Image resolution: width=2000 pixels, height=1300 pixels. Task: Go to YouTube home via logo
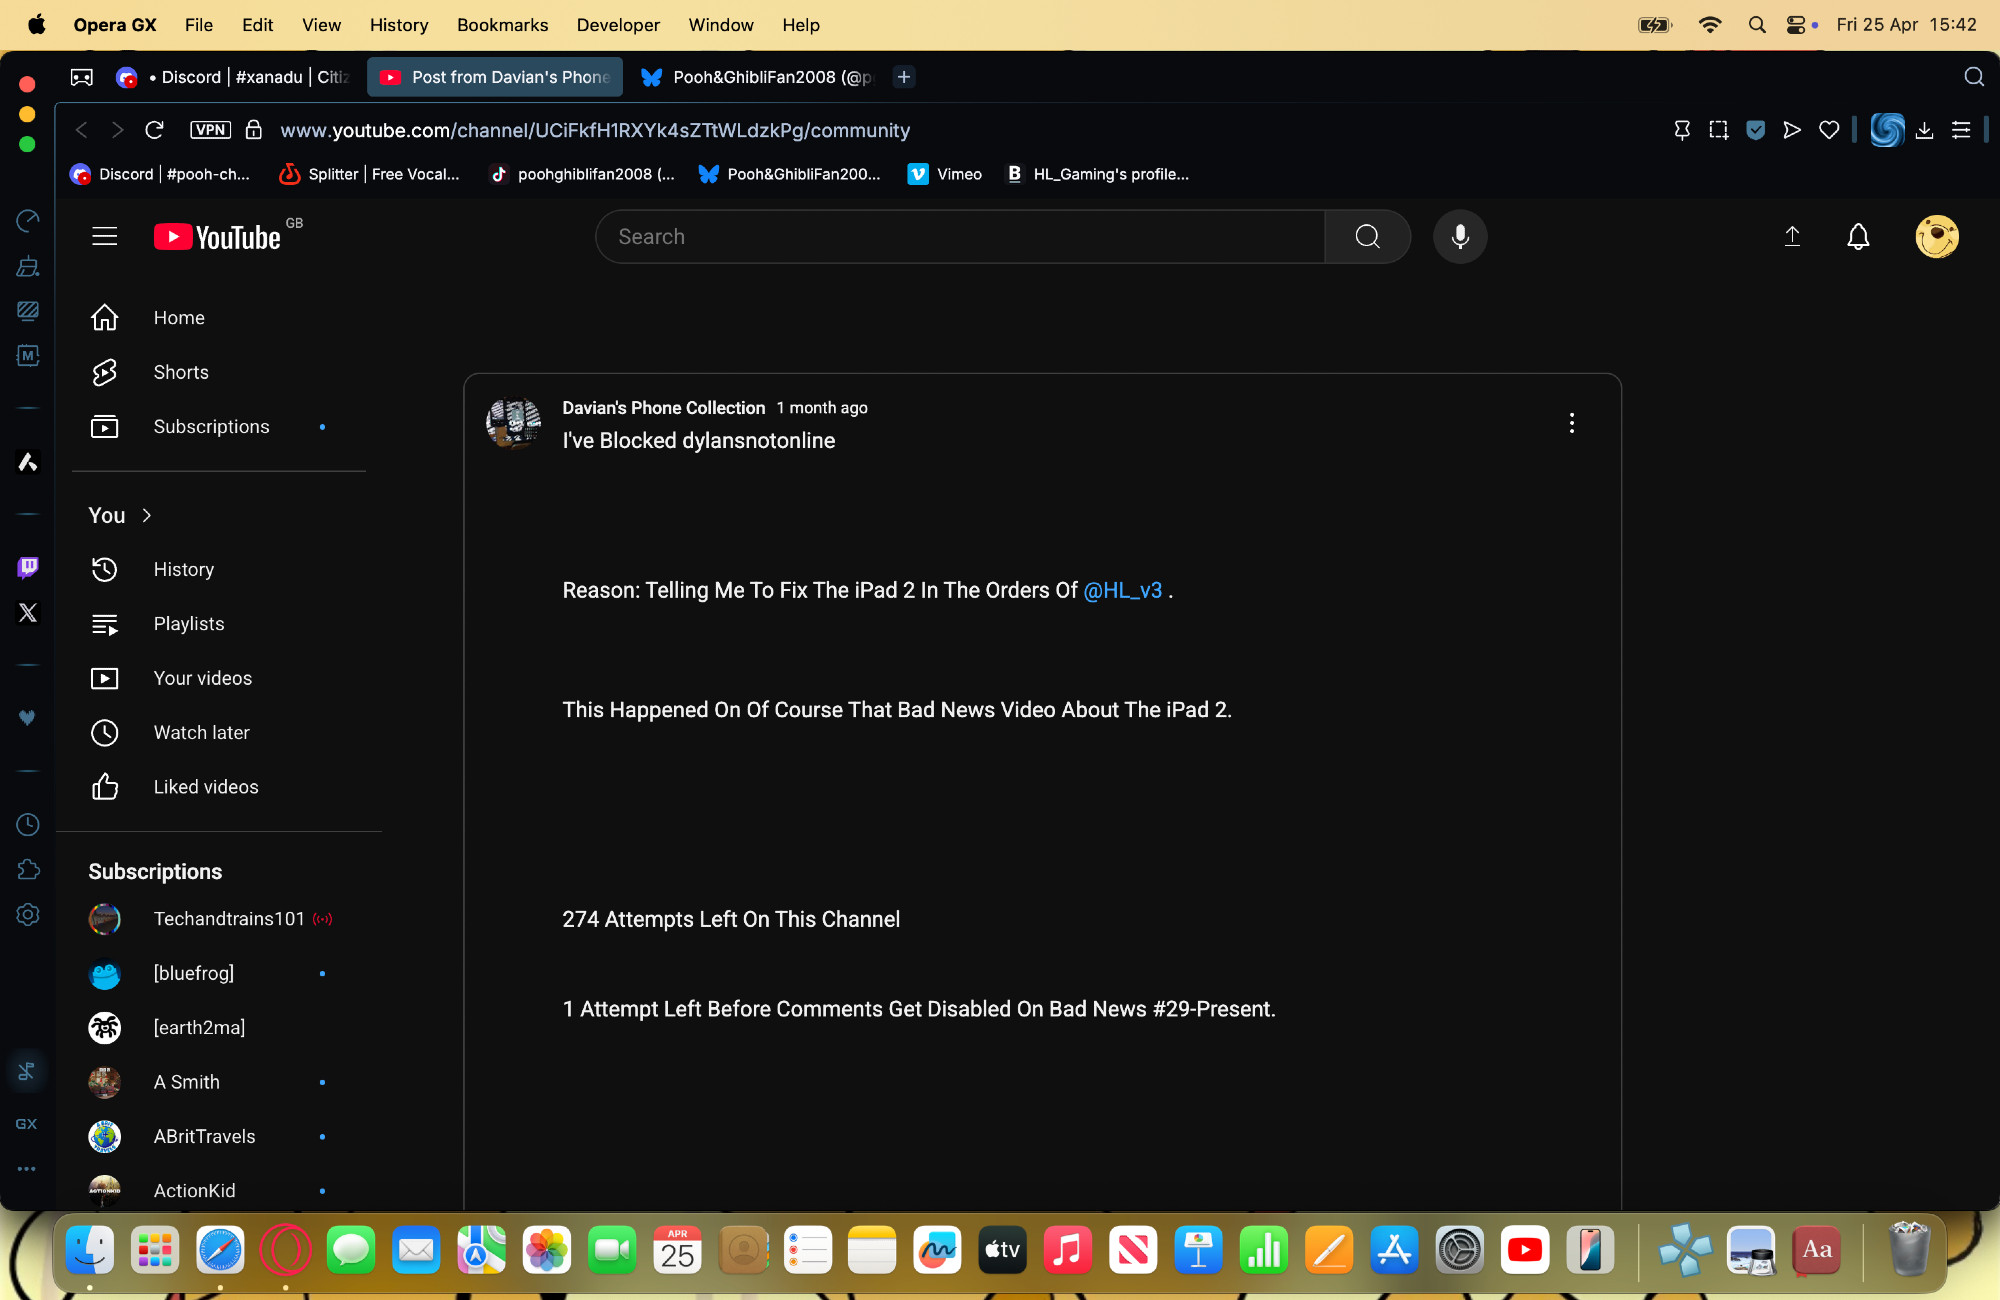pyautogui.click(x=218, y=237)
